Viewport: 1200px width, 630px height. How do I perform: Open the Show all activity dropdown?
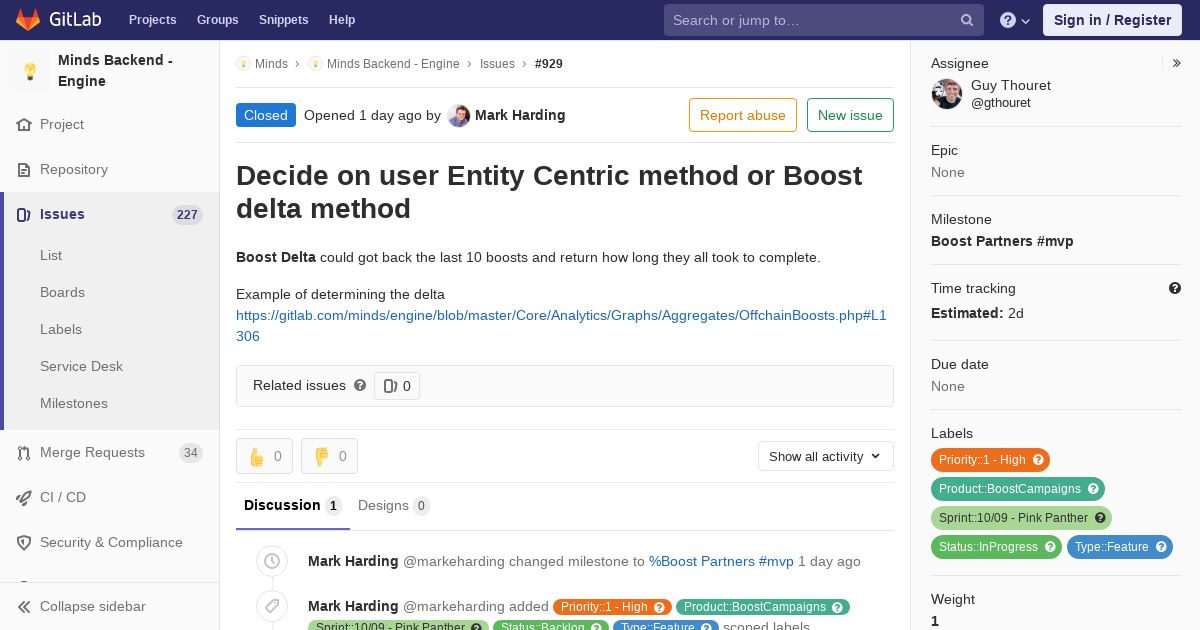(825, 456)
